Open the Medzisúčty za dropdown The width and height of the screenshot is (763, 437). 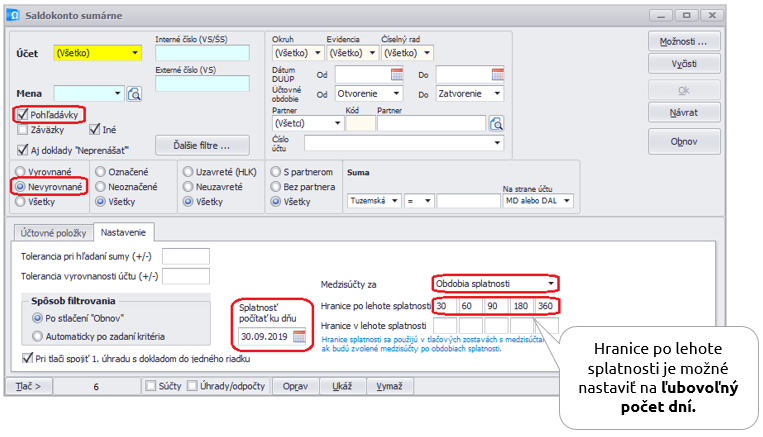tap(551, 283)
